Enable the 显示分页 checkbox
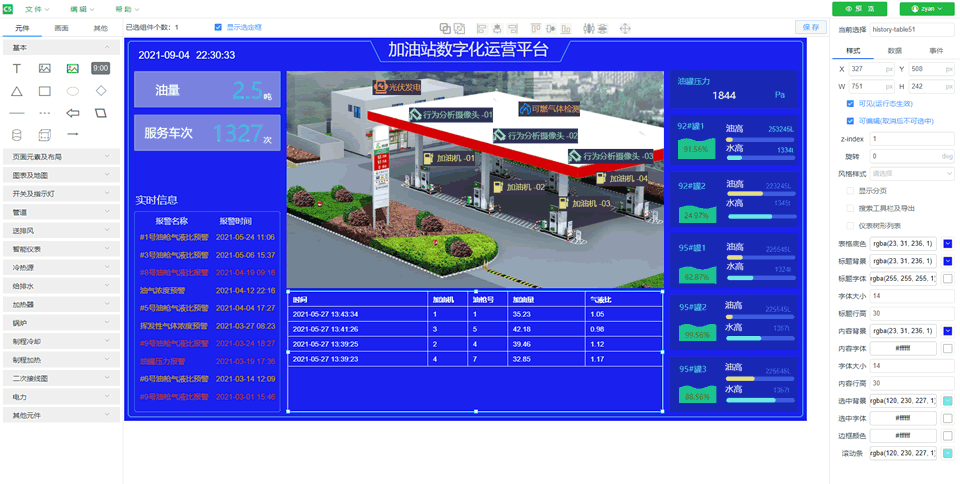960x484 pixels. point(850,191)
